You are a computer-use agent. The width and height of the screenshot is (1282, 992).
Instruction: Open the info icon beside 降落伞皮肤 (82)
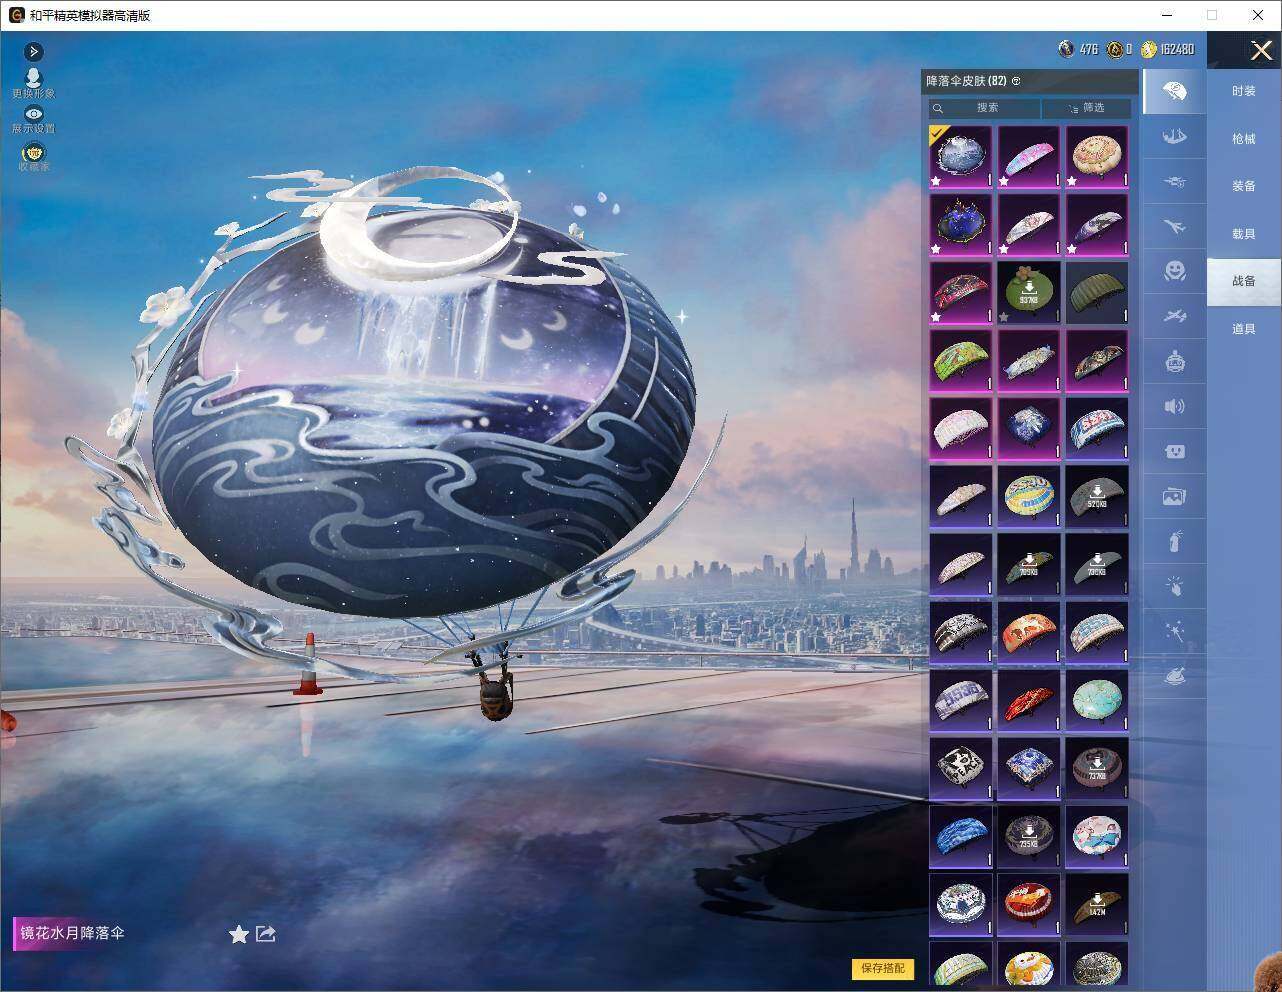click(1016, 81)
